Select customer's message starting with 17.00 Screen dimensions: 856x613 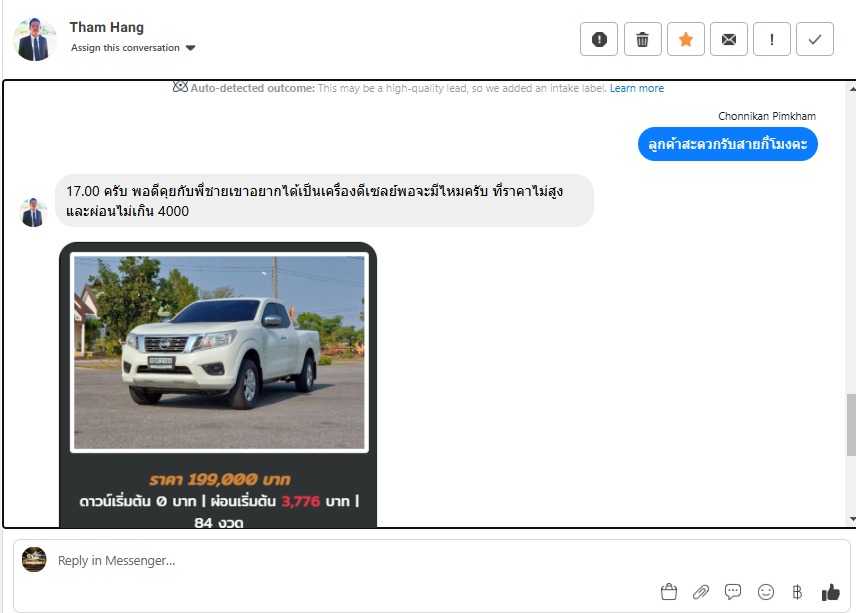click(324, 201)
